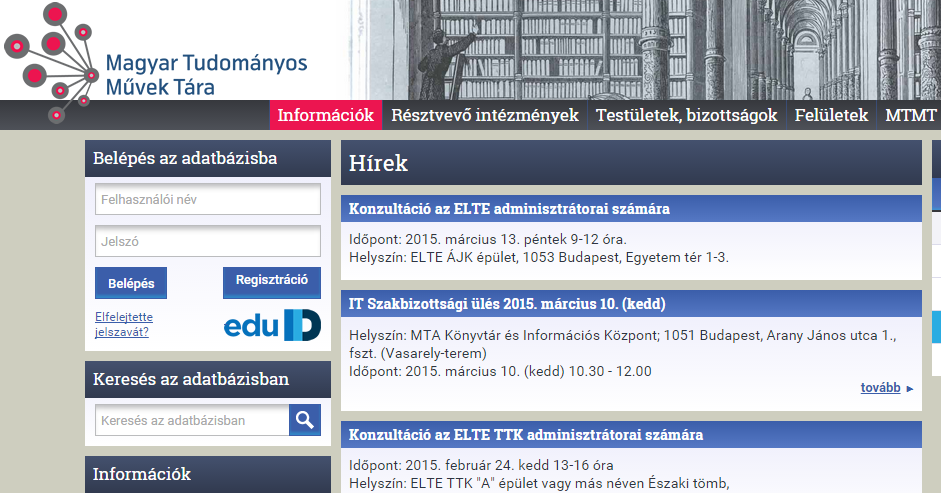Open the MTMT menu item
Screen dimensions: 941x493
tap(910, 115)
